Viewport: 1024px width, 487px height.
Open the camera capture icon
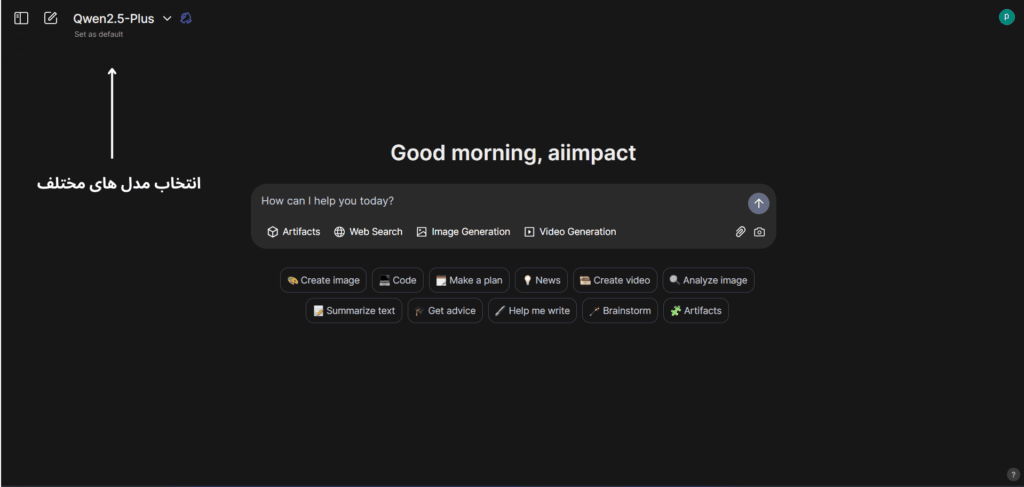point(760,232)
